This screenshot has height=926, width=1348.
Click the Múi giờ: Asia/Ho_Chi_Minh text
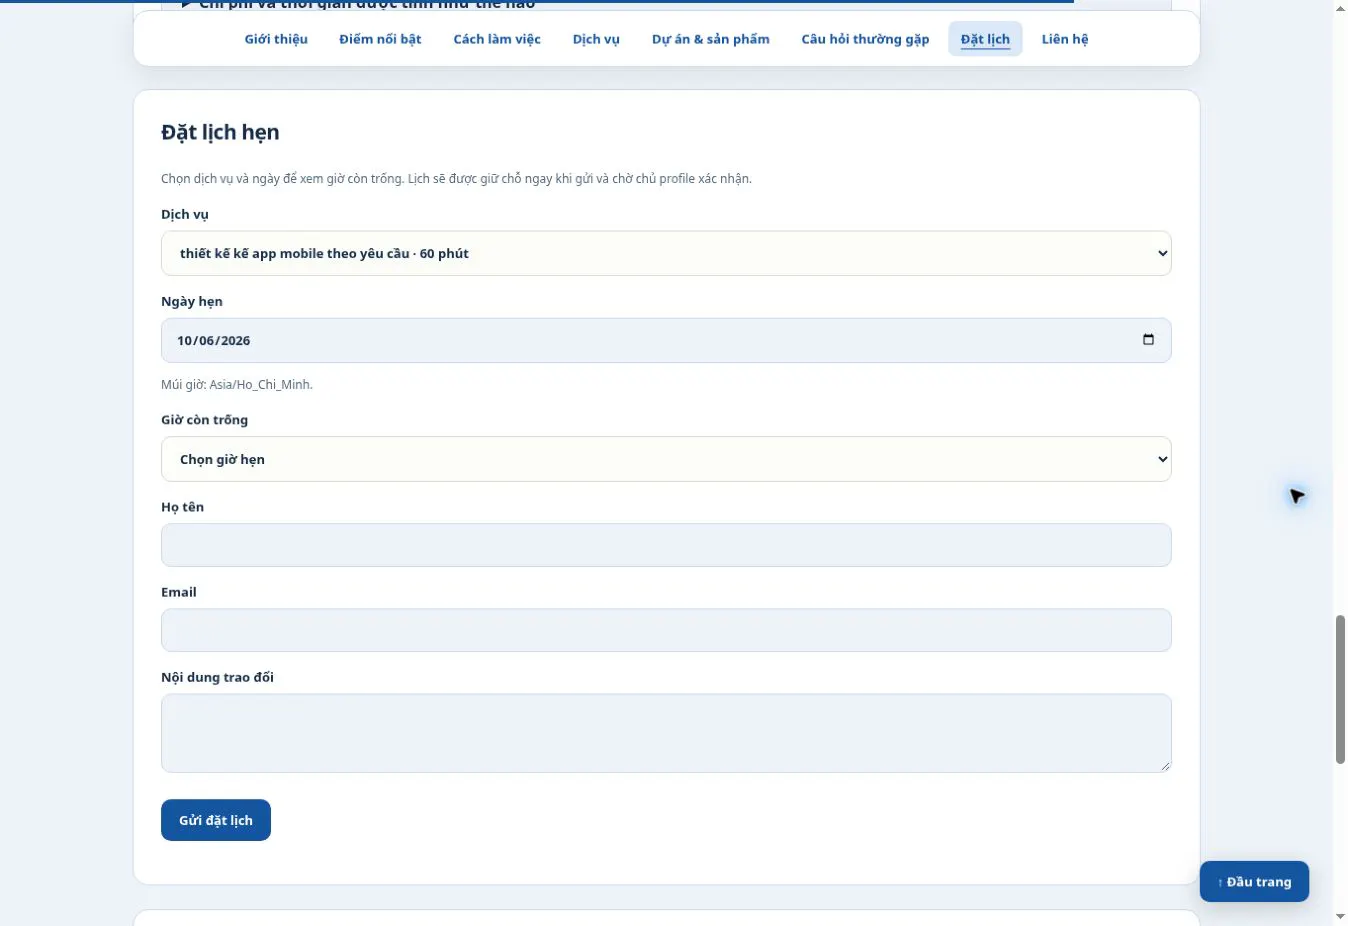[x=237, y=385]
